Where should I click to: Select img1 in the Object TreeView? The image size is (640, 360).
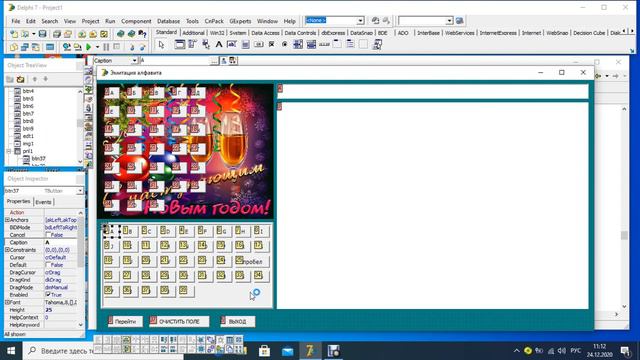[x=28, y=144]
